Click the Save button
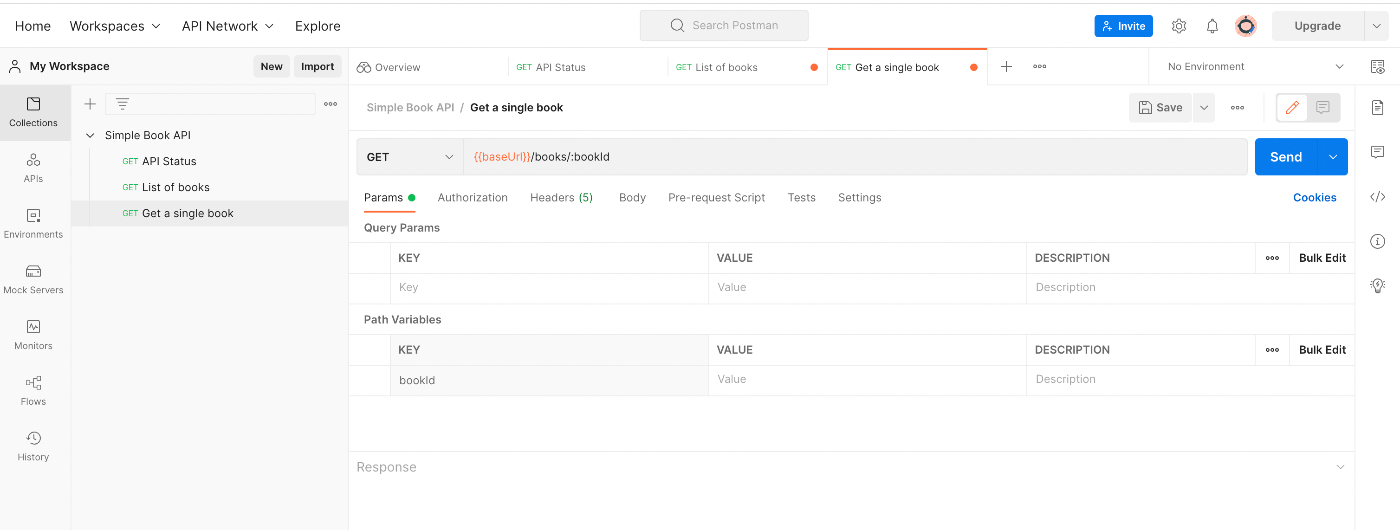 click(1160, 107)
